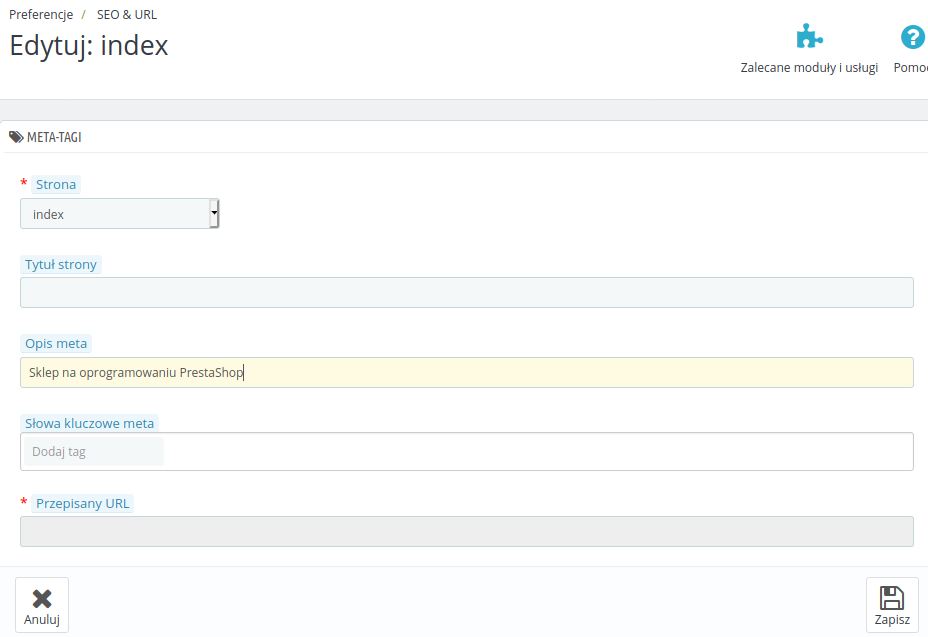This screenshot has height=637, width=928.
Task: Focus the Tytuł strony input field
Action: click(x=466, y=292)
